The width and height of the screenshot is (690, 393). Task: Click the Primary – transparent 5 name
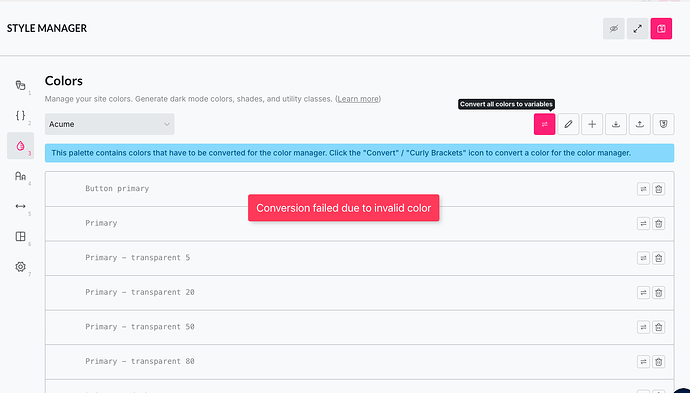pos(138,257)
